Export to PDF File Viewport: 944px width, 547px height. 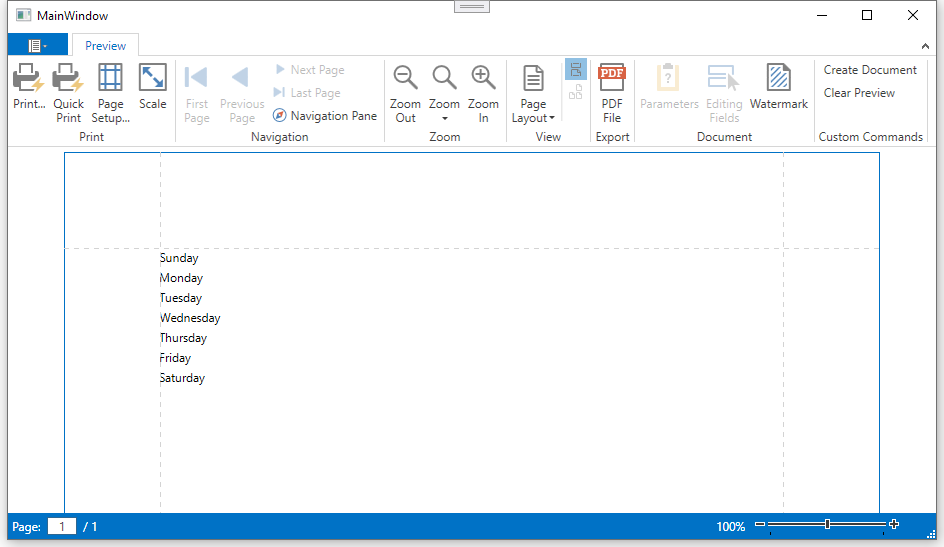(612, 78)
